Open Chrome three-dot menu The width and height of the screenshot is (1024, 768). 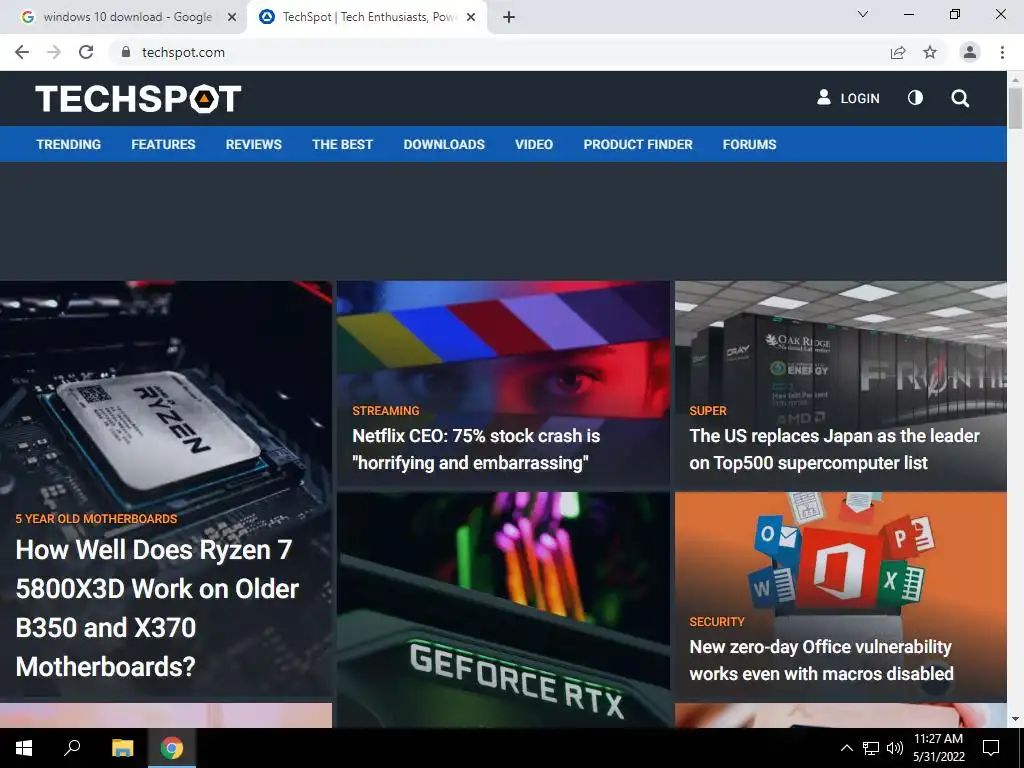[1002, 52]
